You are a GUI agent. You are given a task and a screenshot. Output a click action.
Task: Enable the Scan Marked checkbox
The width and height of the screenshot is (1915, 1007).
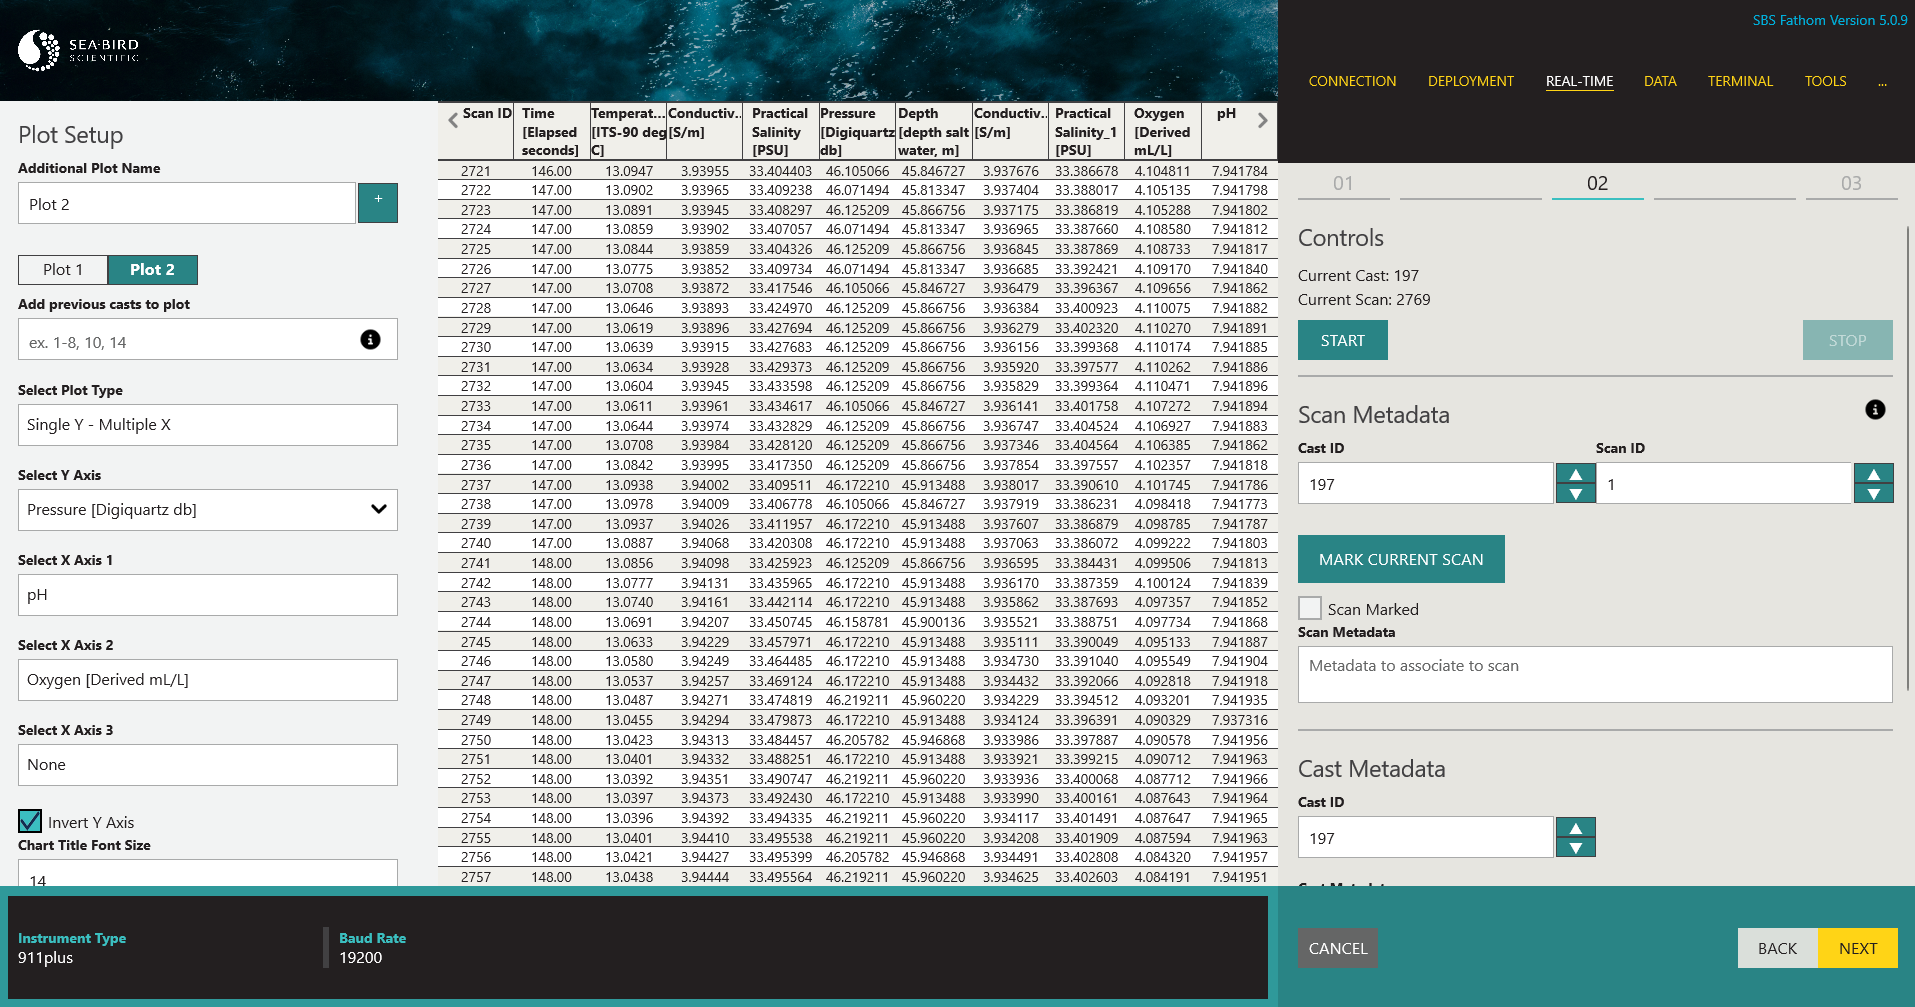pyautogui.click(x=1310, y=608)
